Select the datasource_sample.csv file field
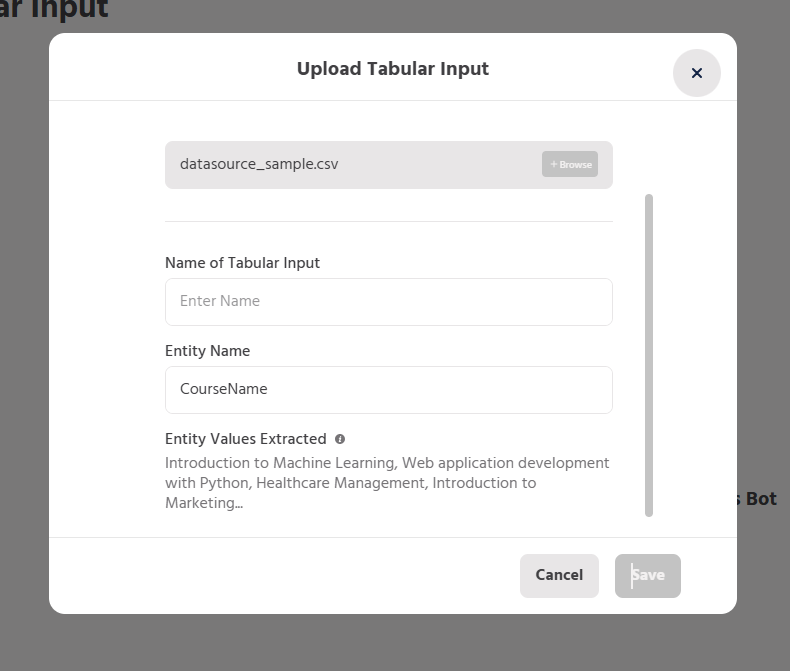Image resolution: width=790 pixels, height=671 pixels. pos(350,164)
